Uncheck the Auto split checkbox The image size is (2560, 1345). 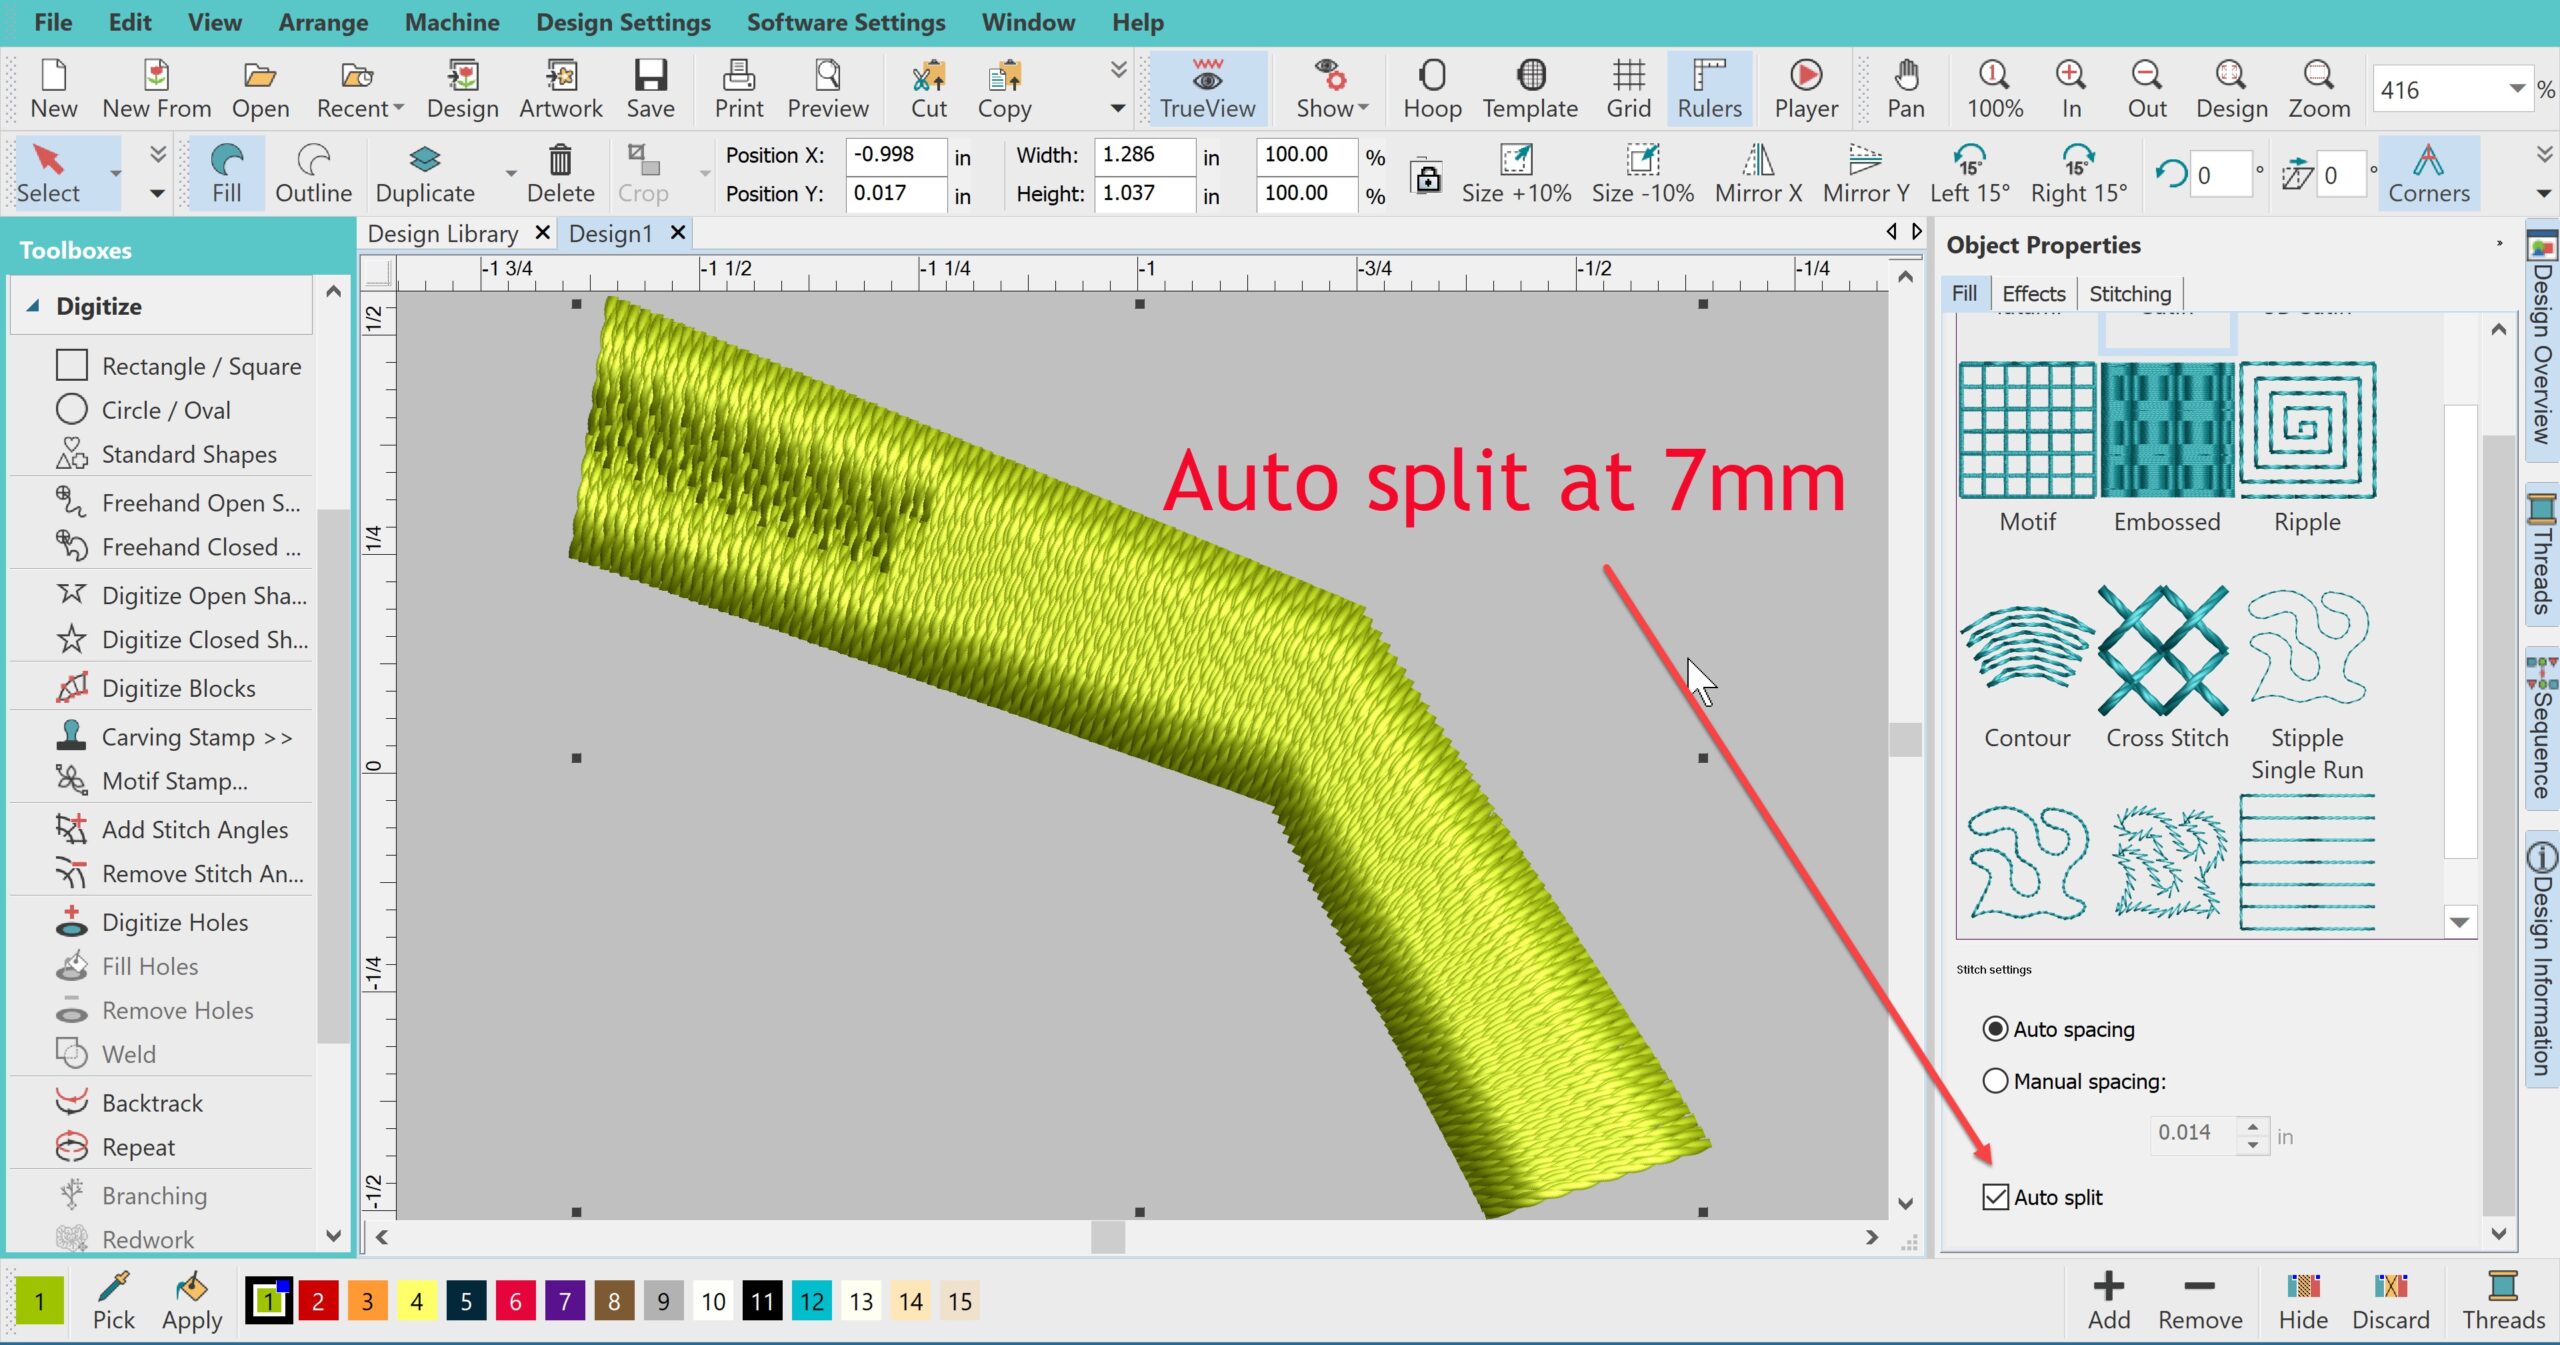click(x=1995, y=1197)
